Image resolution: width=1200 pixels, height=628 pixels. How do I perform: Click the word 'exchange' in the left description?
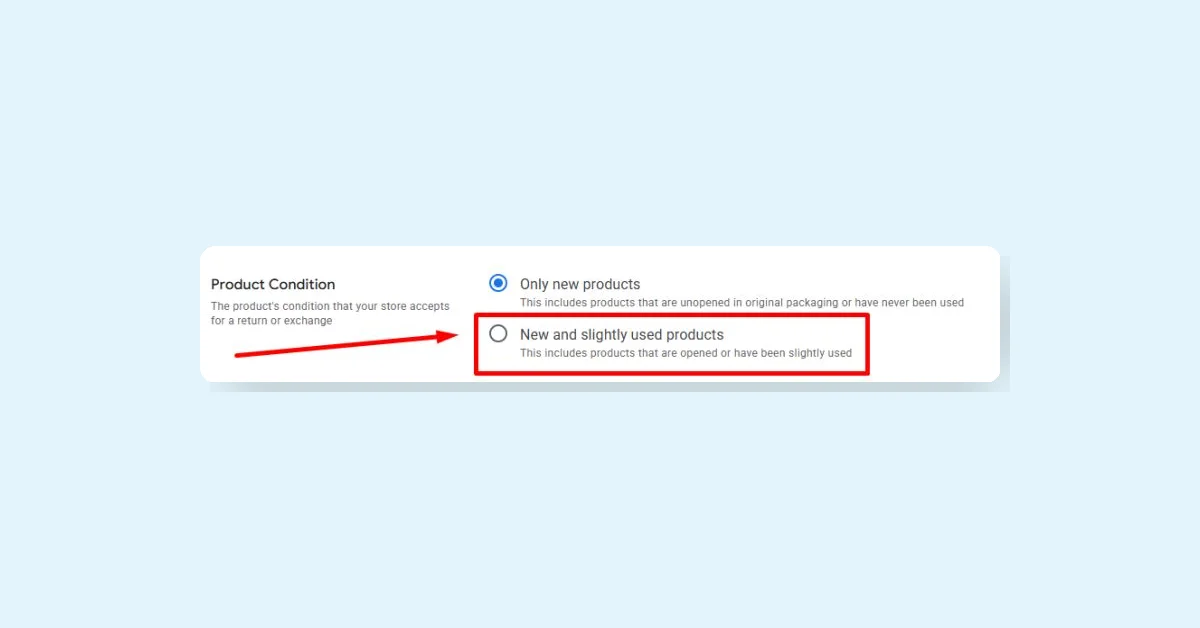[308, 321]
